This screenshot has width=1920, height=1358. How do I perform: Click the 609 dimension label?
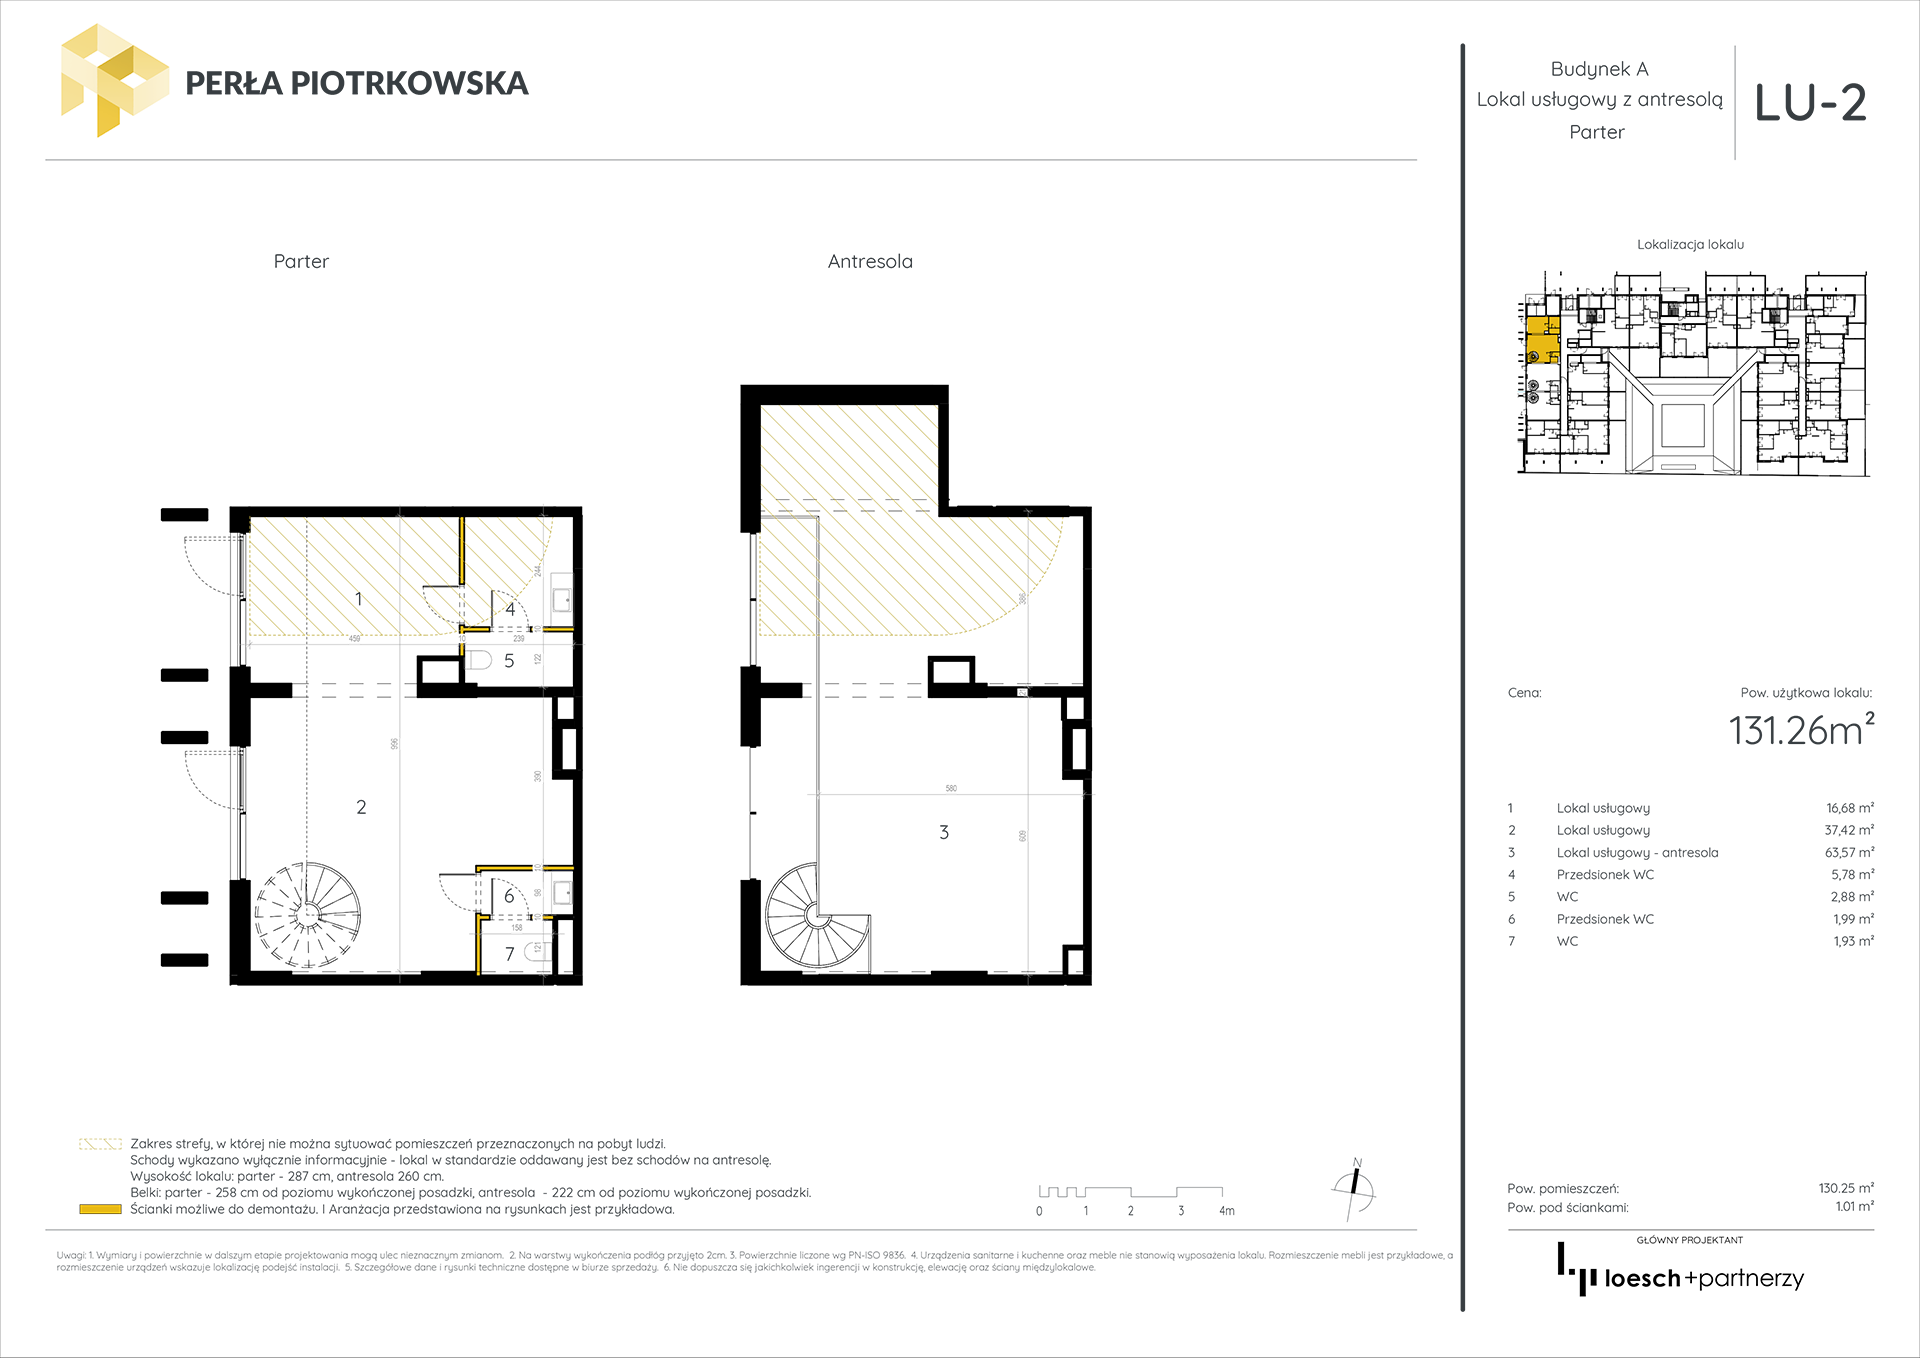[x=1022, y=837]
